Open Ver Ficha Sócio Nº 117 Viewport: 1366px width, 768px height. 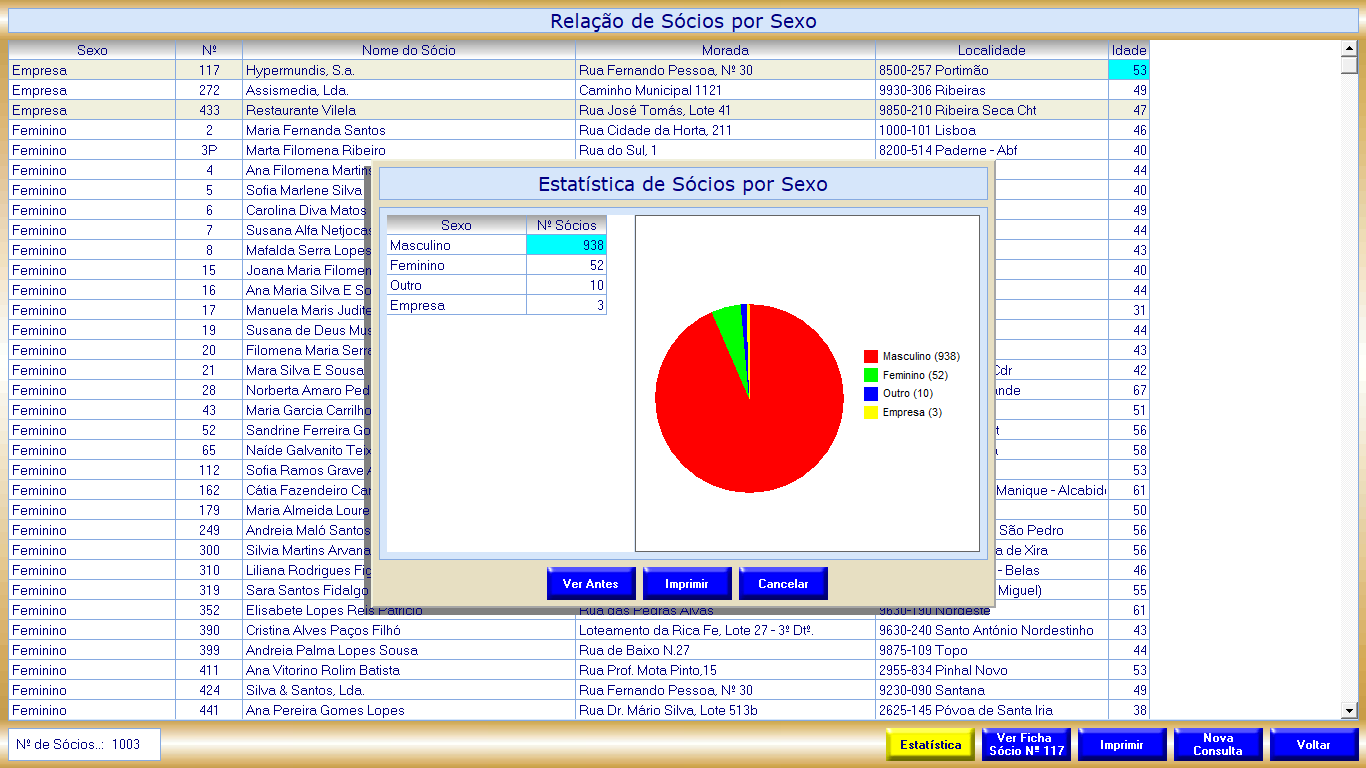1025,745
